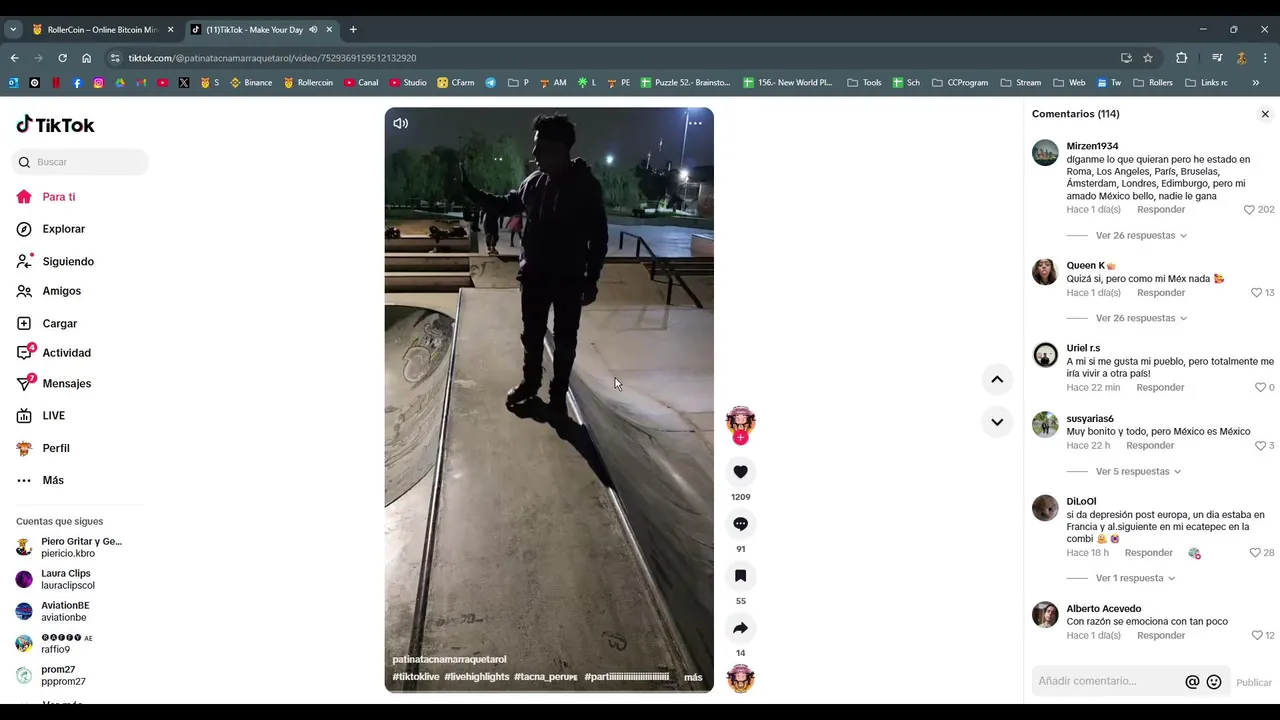1280x720 pixels.
Task: Like Mirzen1934's comment
Action: coord(1249,210)
